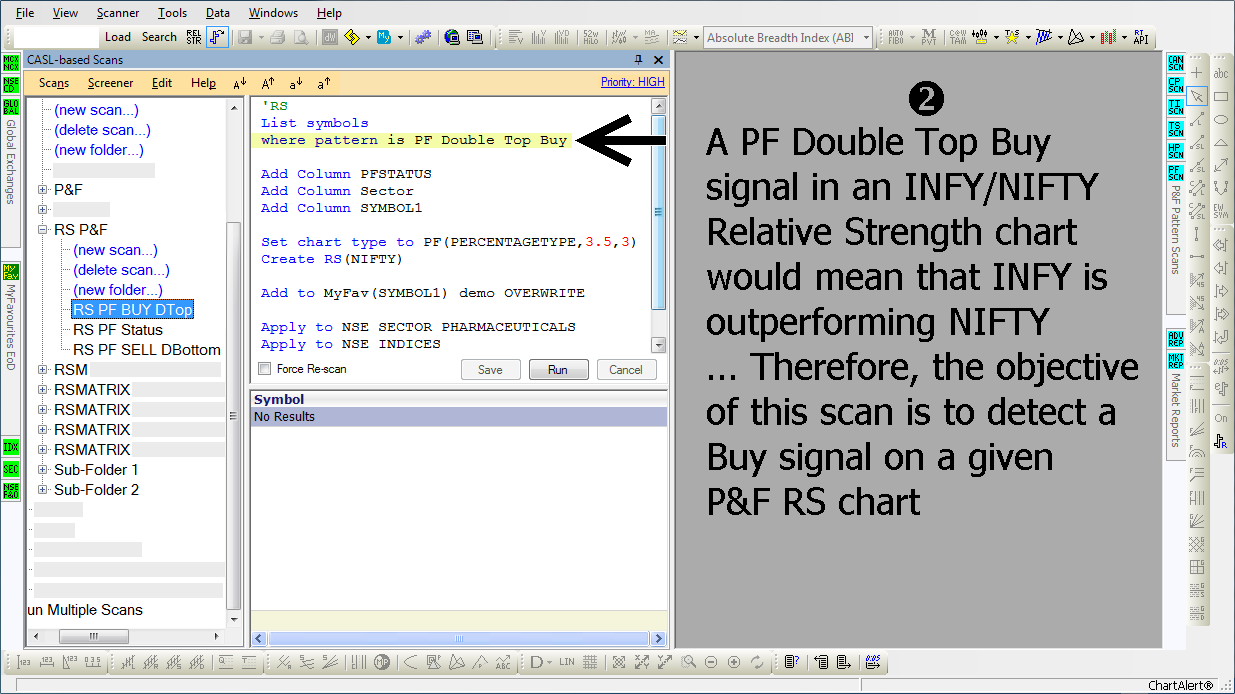The width and height of the screenshot is (1235, 694).
Task: Open the Market Reports side tab
Action: tap(1176, 411)
